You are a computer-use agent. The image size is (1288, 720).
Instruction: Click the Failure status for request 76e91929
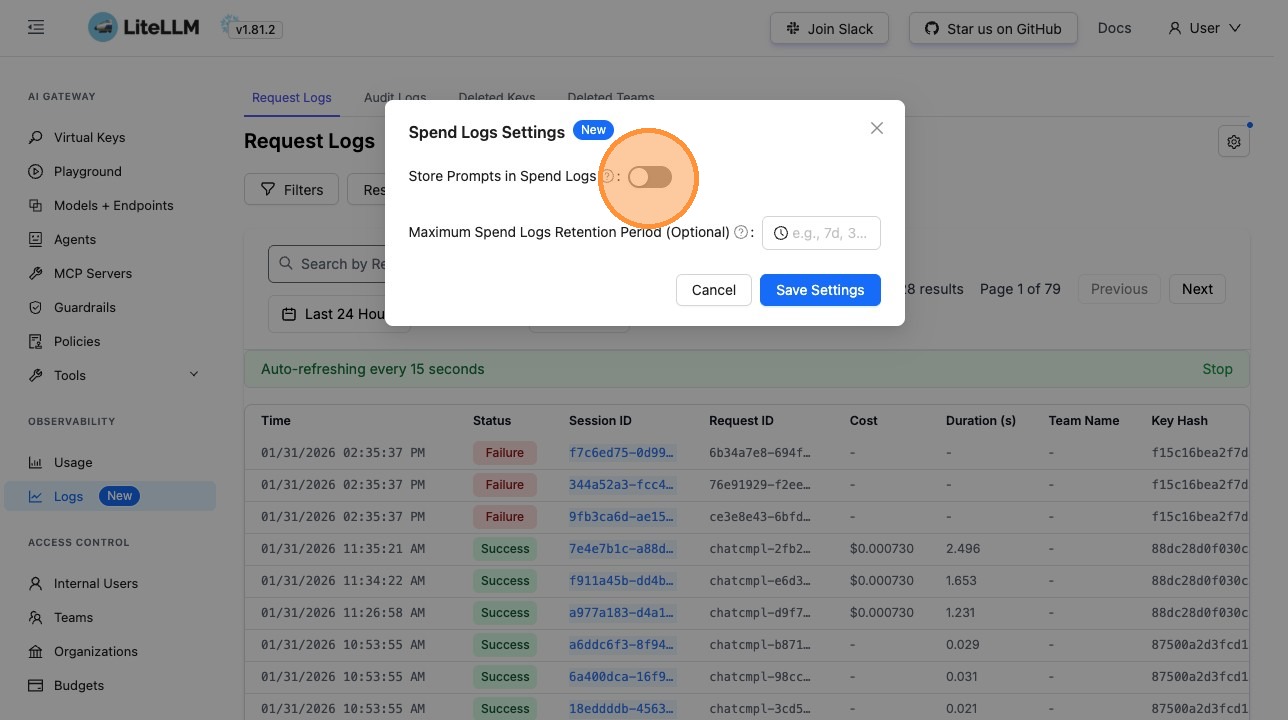coord(505,485)
